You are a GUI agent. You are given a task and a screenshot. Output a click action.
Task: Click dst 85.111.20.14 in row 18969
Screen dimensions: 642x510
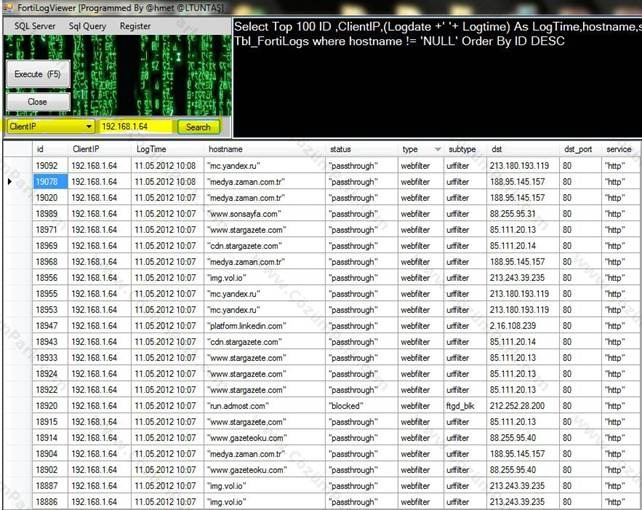(523, 246)
